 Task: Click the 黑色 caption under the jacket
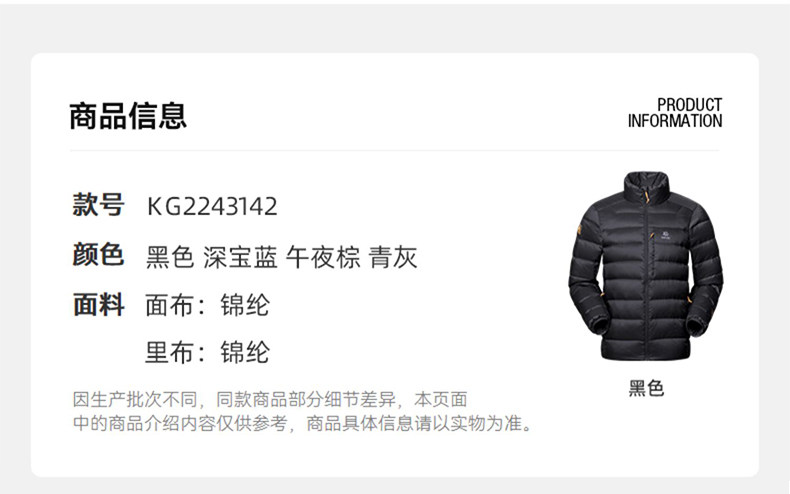point(646,389)
